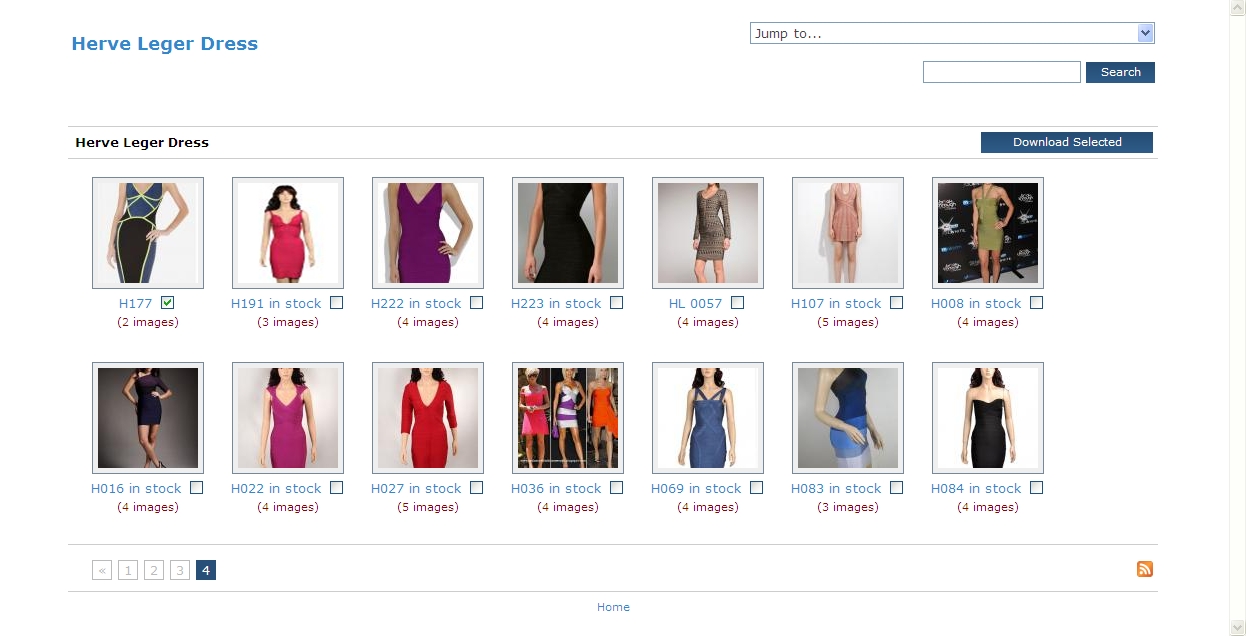This screenshot has height=636, width=1246.
Task: Open the HL 0057 patterned dress thumbnail
Action: tap(708, 233)
